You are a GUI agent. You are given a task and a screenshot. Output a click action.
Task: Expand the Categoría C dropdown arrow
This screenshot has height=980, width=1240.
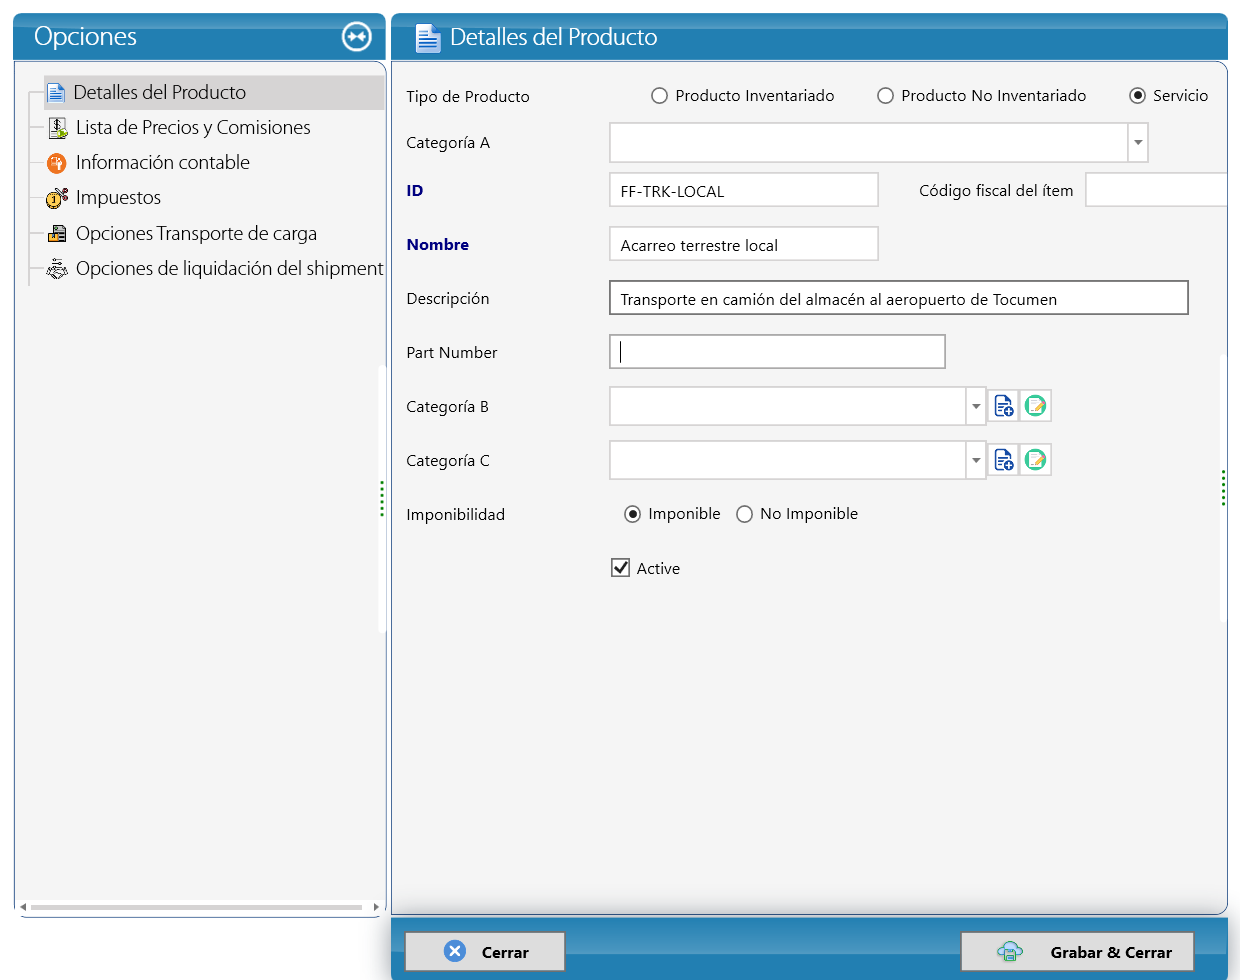click(x=976, y=461)
